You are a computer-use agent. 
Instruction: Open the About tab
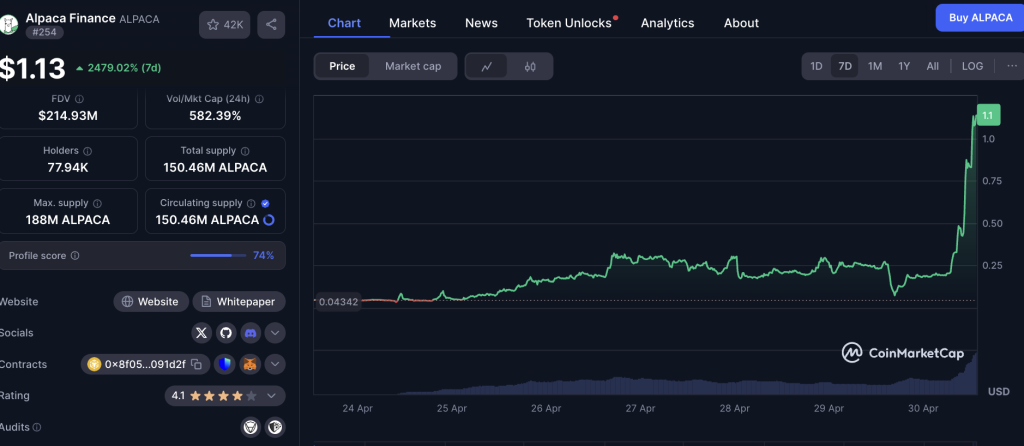(741, 23)
